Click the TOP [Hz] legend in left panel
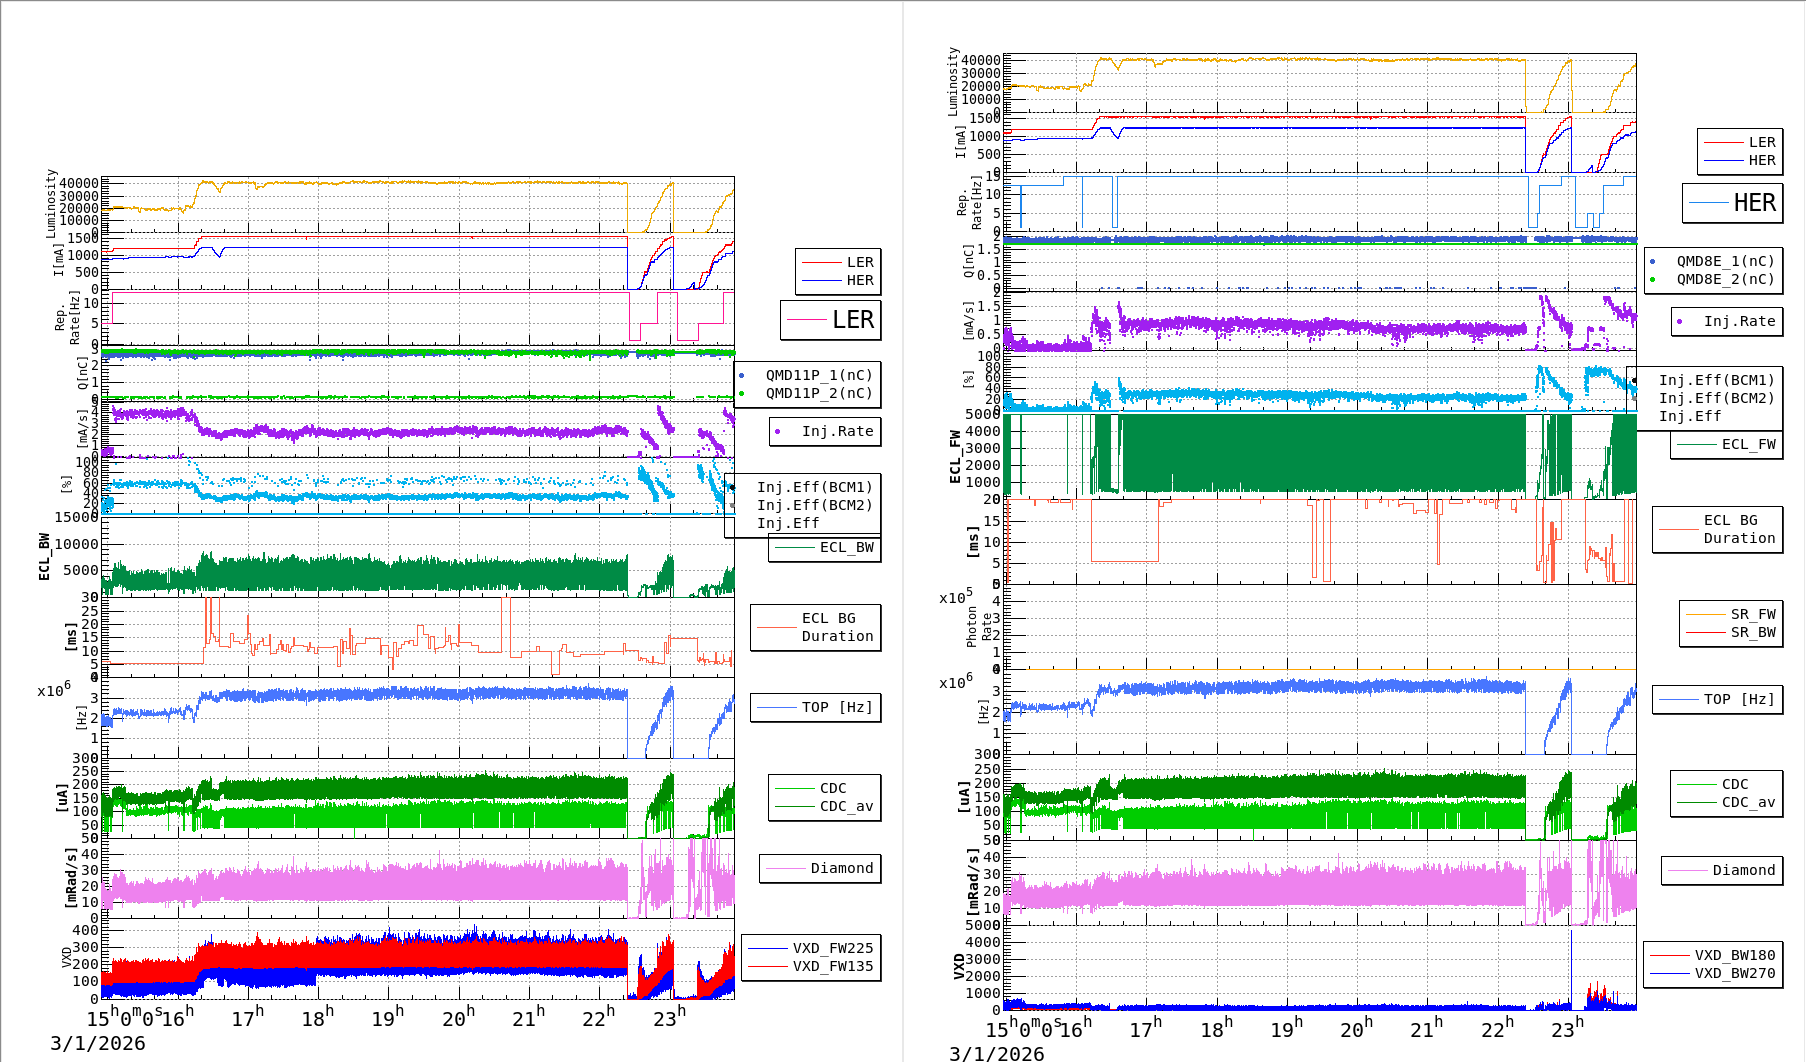This screenshot has width=1806, height=1062. 816,707
